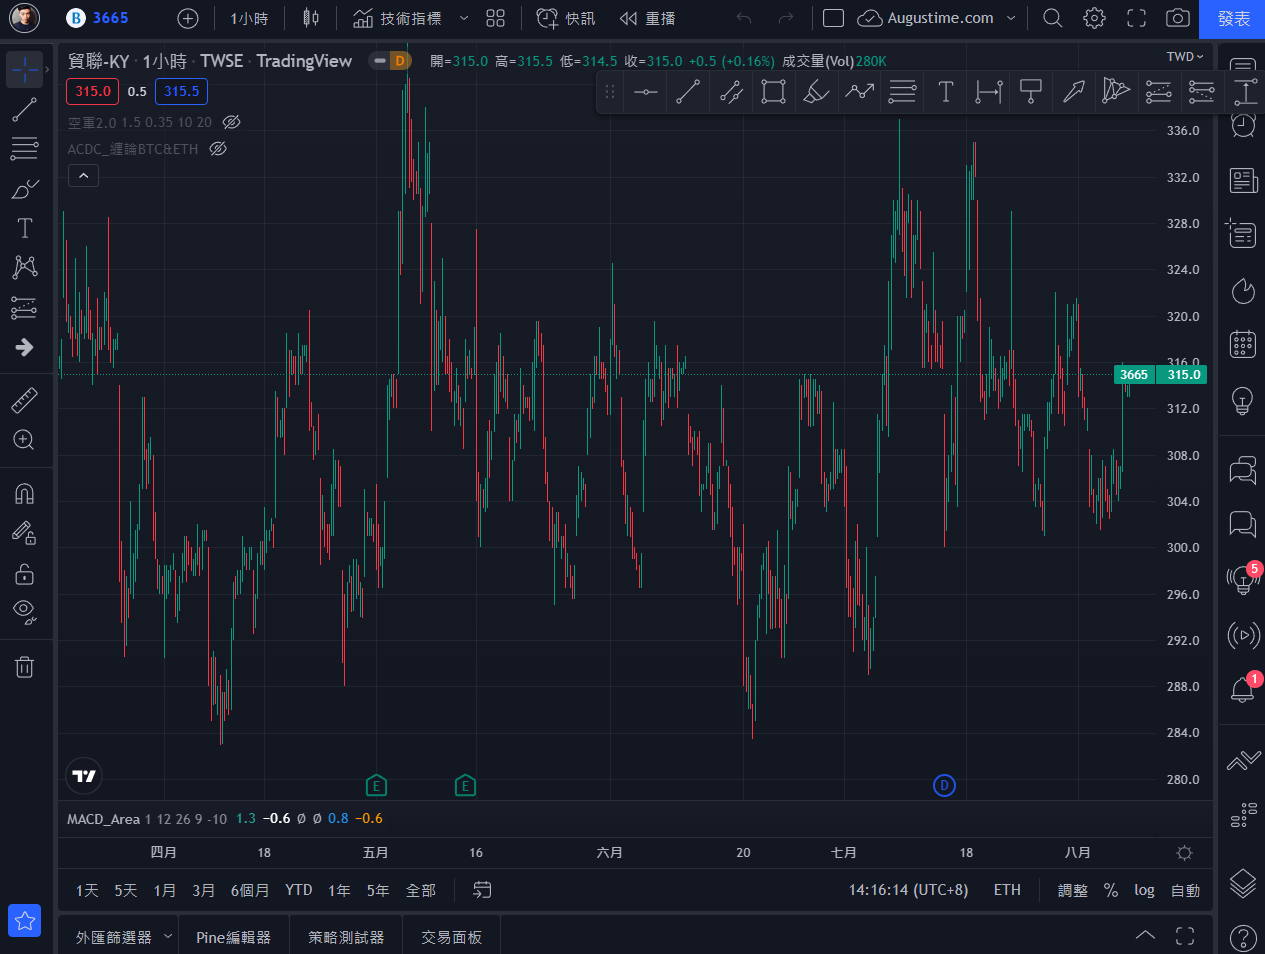This screenshot has height=954, width=1265.
Task: Activate the zoom-in tool
Action: (25, 440)
